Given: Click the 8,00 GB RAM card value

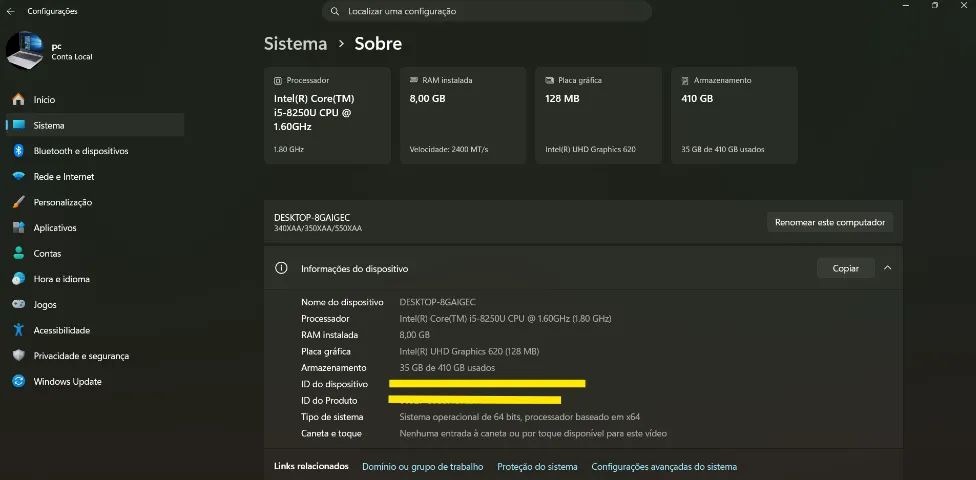Looking at the screenshot, I should (x=428, y=98).
